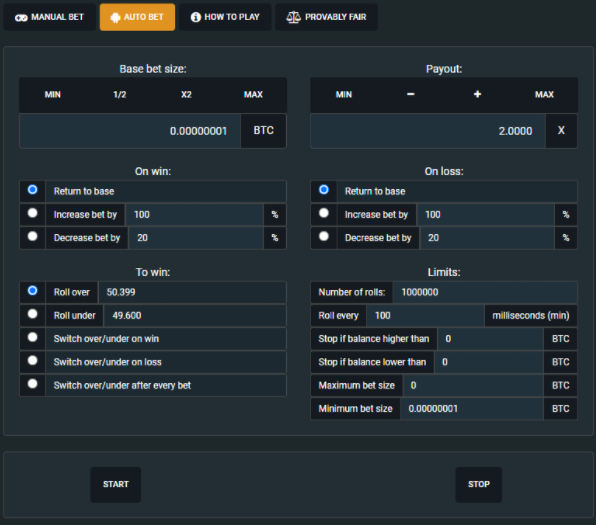Stop the auto betting
The image size is (596, 525).
click(479, 485)
